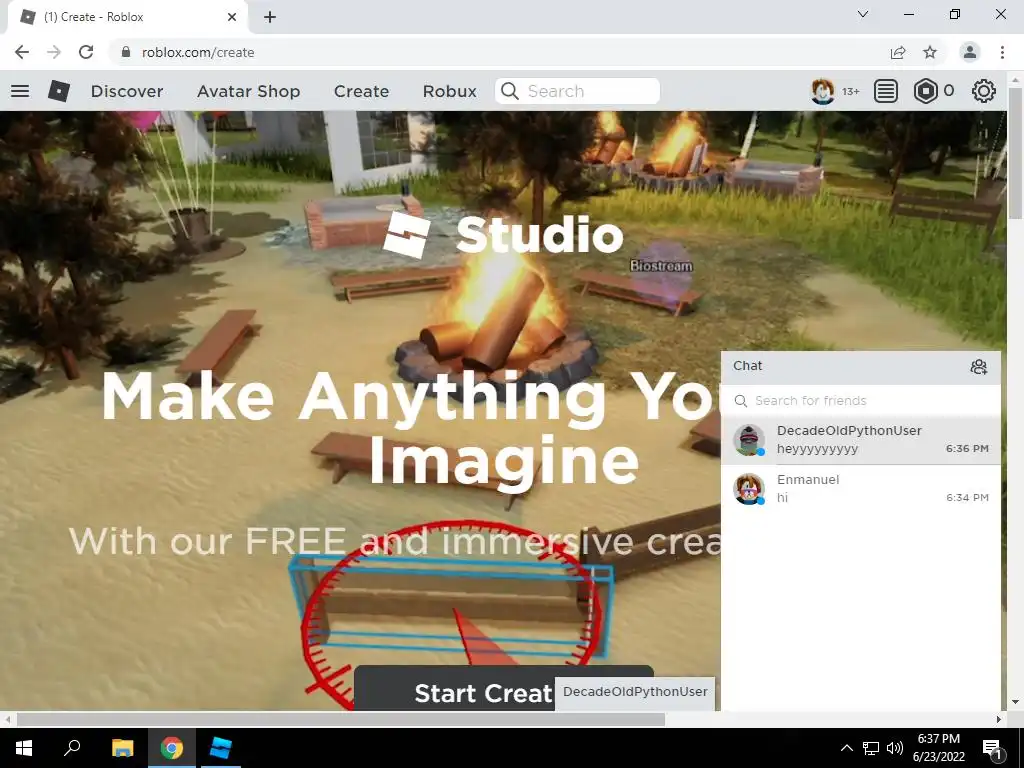Open the Chrome three-dot menu
This screenshot has height=768, width=1024.
coord(1002,52)
